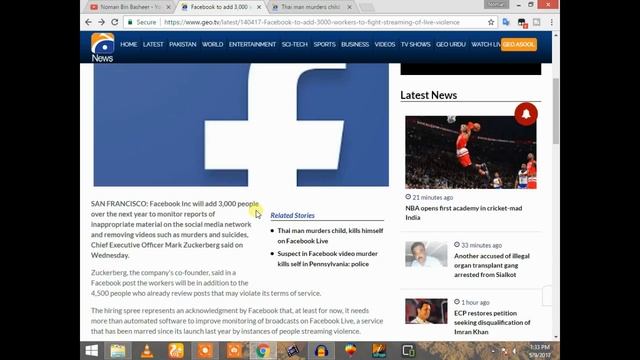Bookmark this page with the star icon

pos(491,22)
